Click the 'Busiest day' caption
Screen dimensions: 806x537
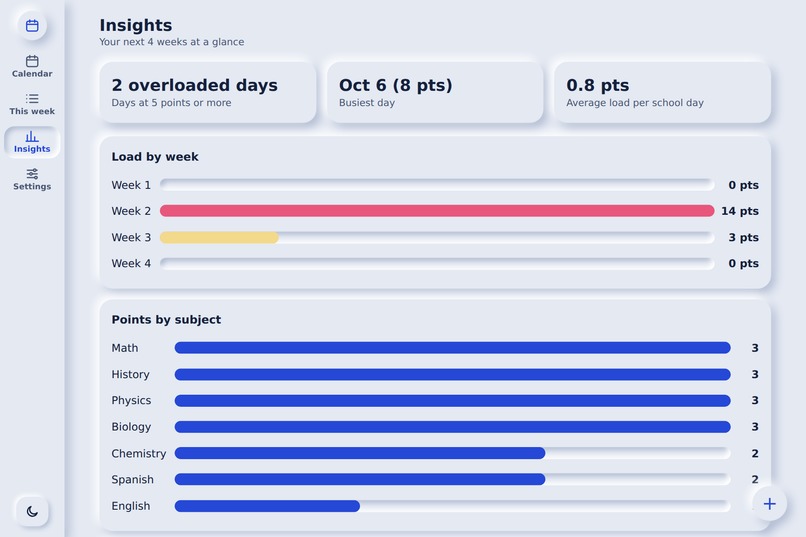pos(367,103)
